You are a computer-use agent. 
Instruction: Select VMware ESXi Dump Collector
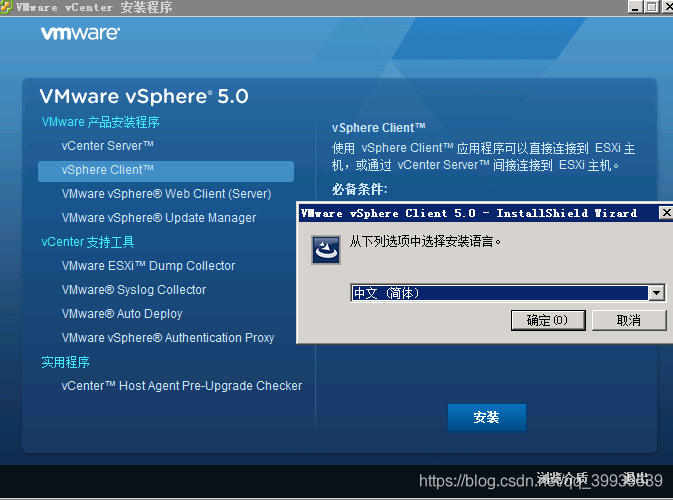tap(148, 266)
